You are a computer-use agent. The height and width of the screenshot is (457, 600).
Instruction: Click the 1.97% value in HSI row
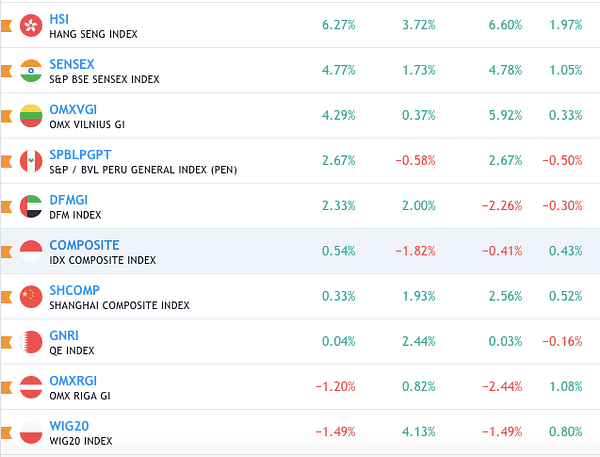pos(566,25)
